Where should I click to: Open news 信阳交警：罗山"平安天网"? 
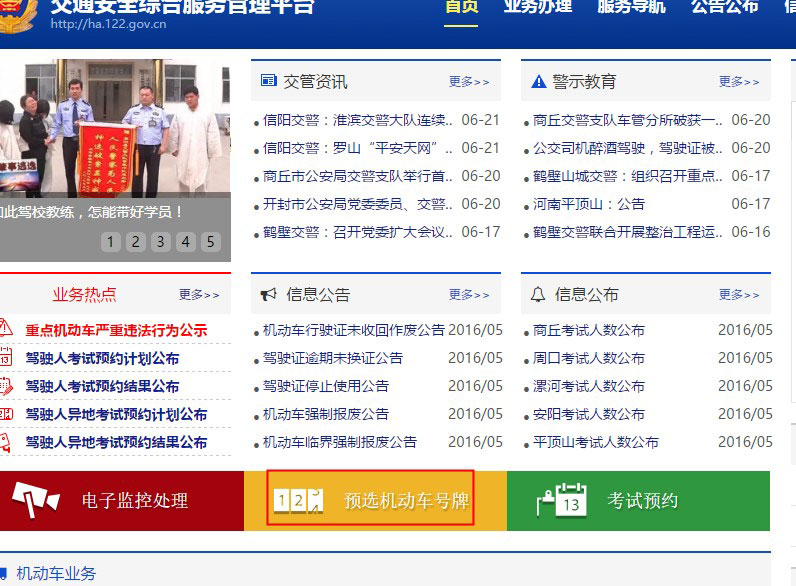(x=357, y=148)
